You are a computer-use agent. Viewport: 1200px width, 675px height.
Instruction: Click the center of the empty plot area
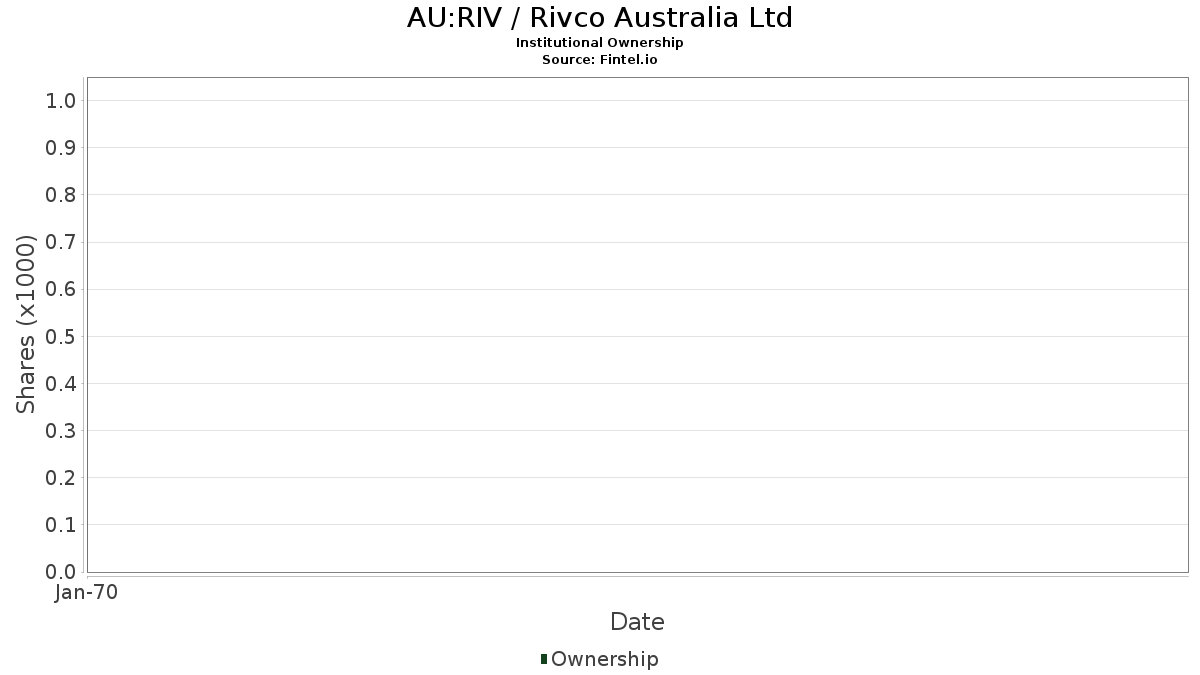[637, 325]
